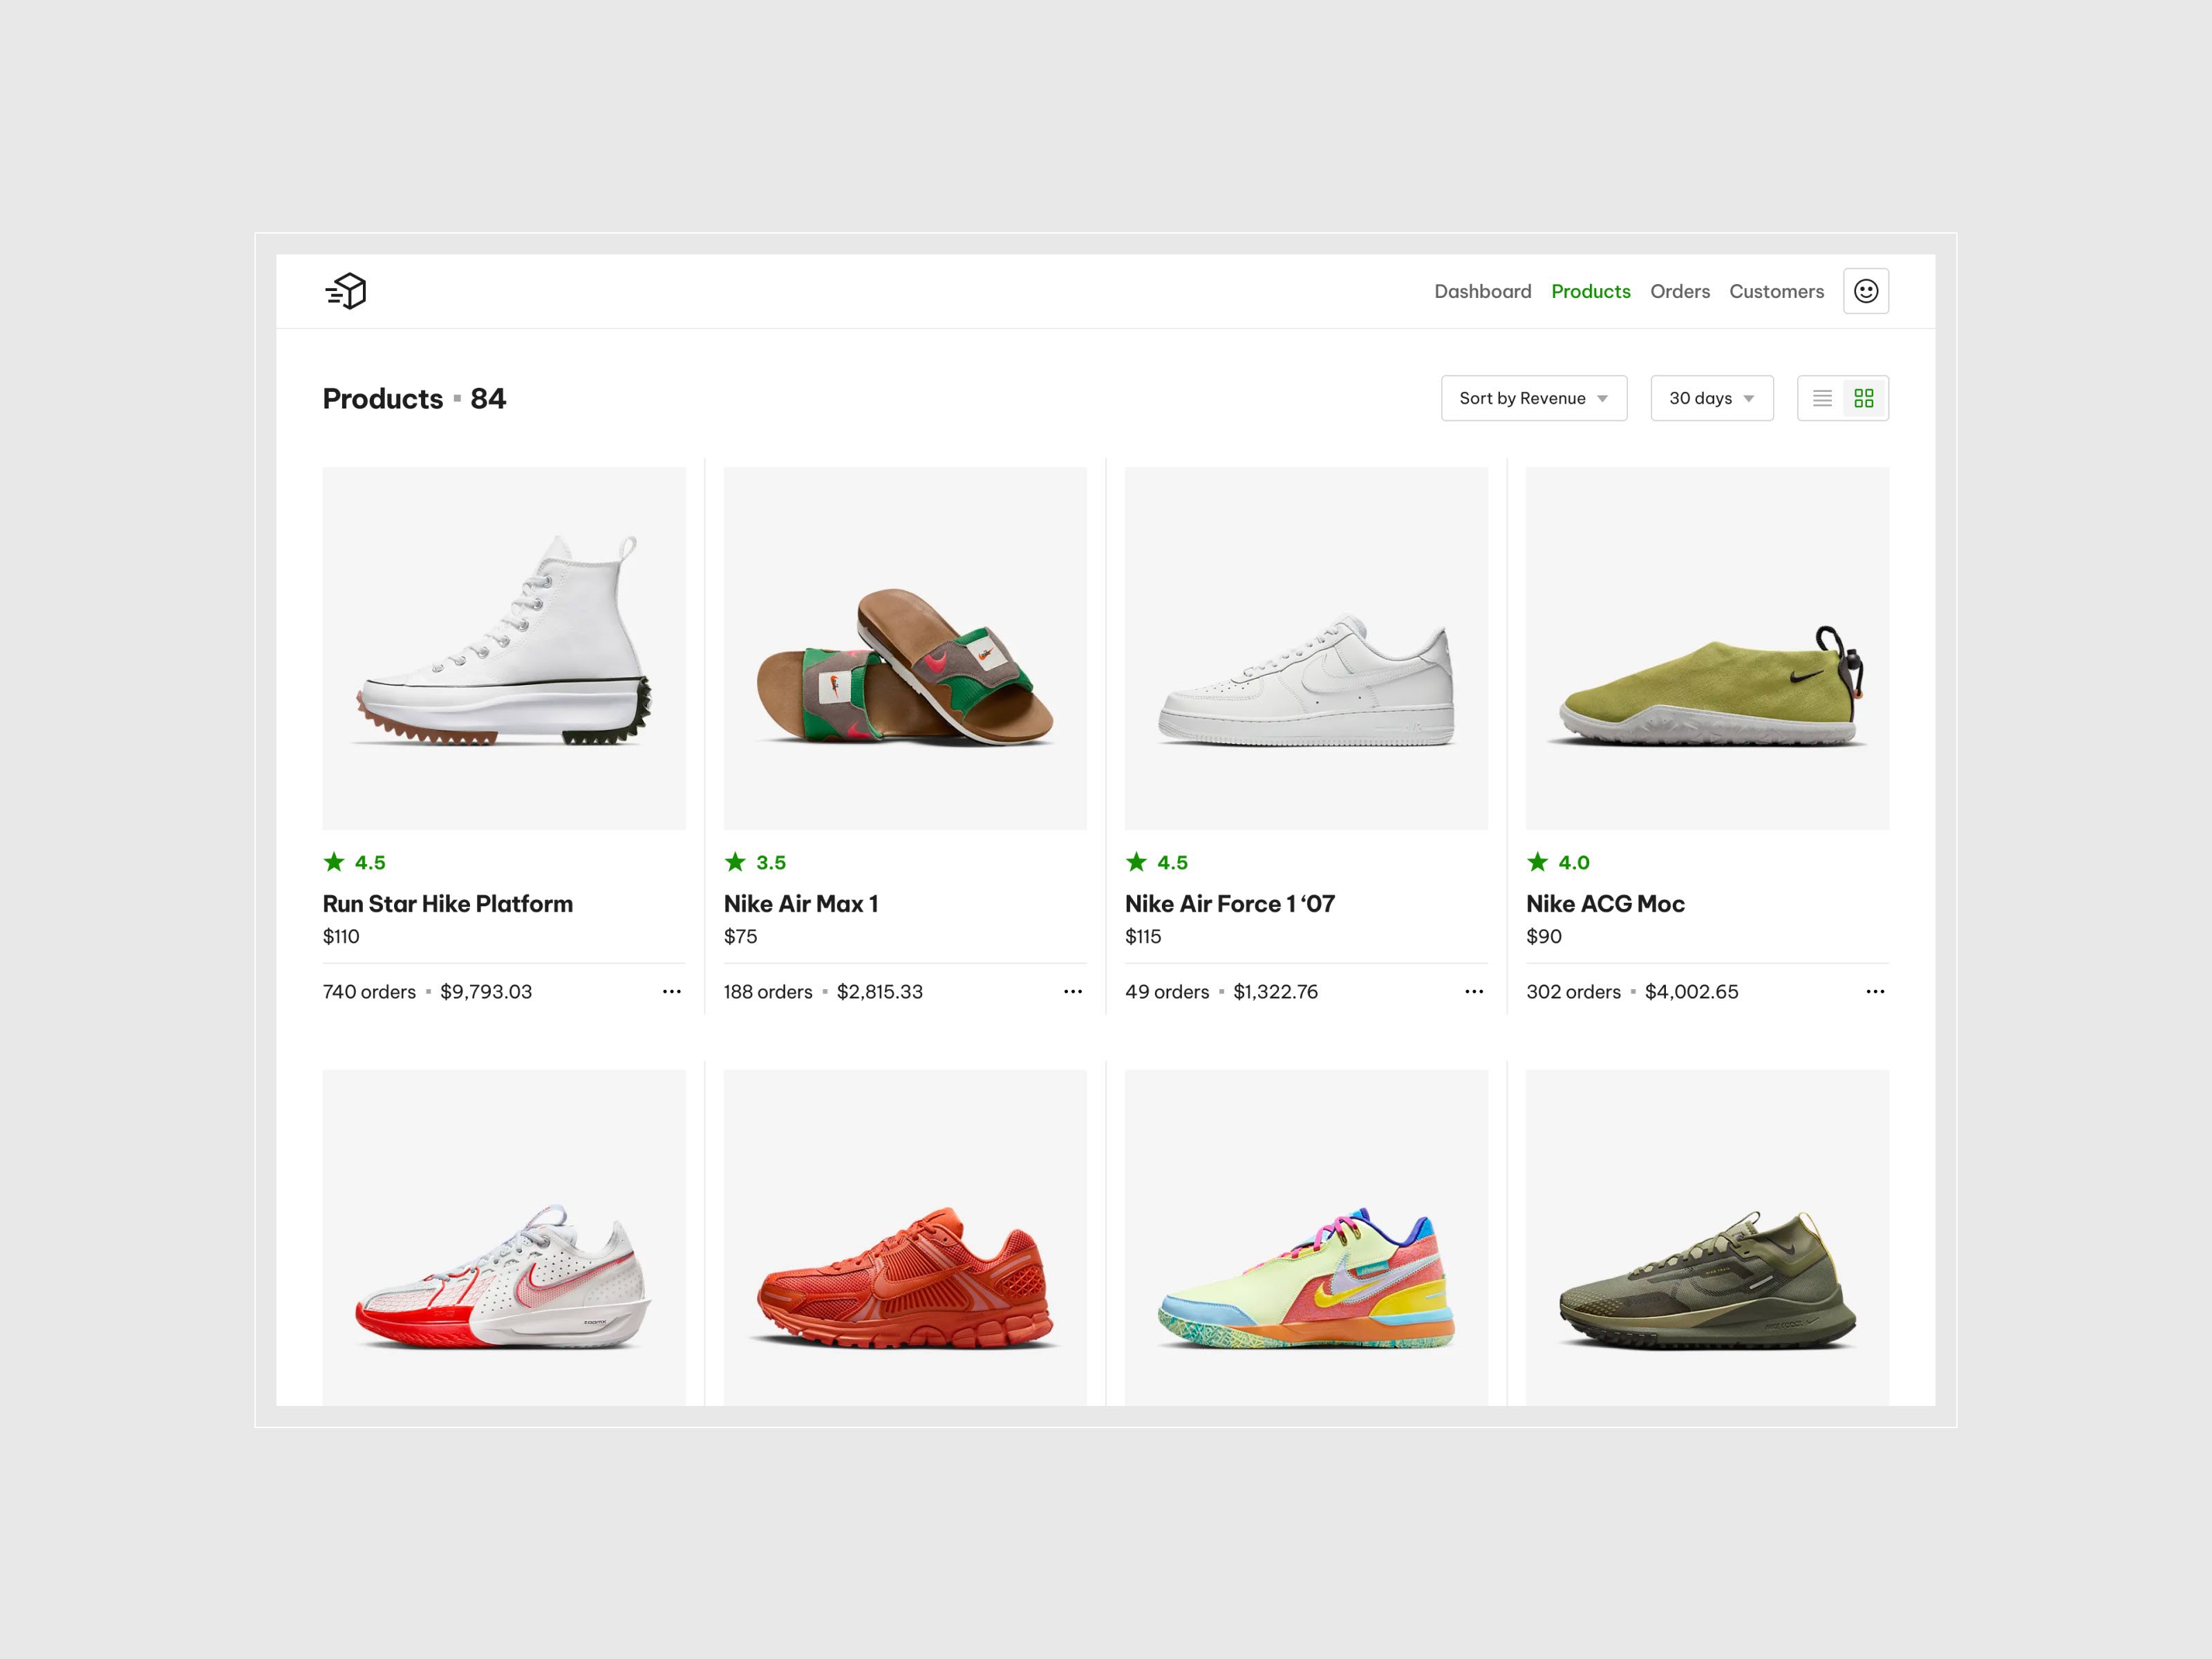Image resolution: width=2212 pixels, height=1659 pixels.
Task: Open the Products tab
Action: click(1591, 291)
